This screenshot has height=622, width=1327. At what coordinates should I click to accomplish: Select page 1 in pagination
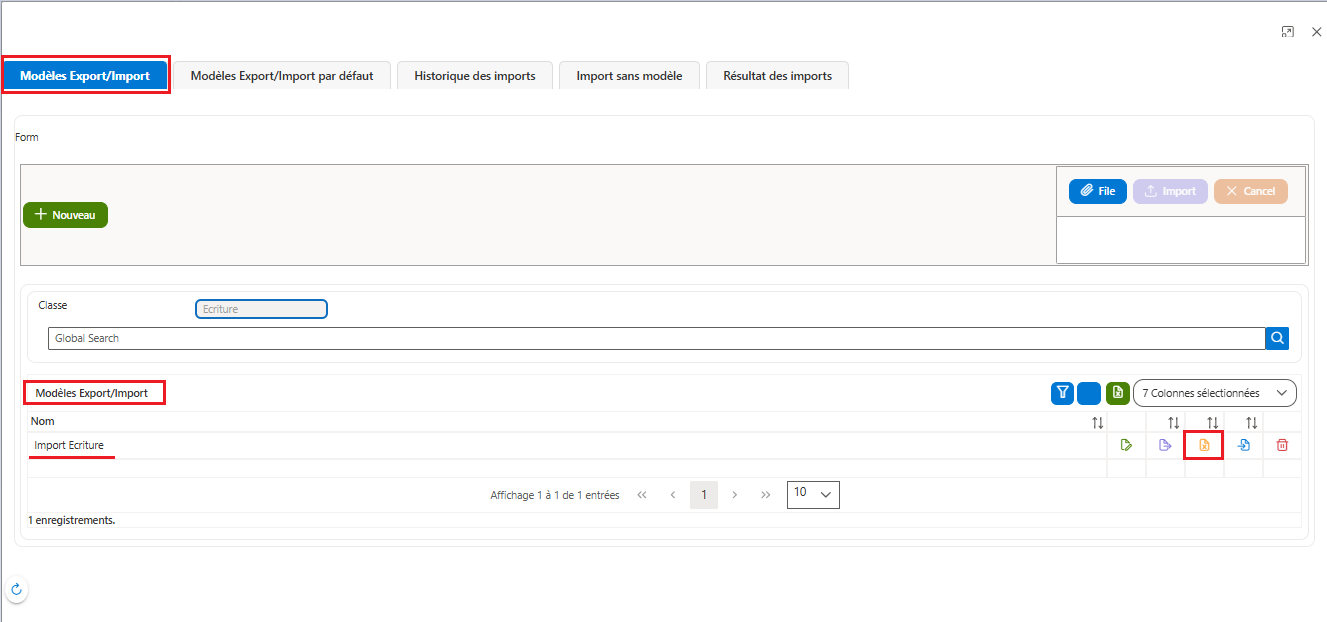coord(704,495)
